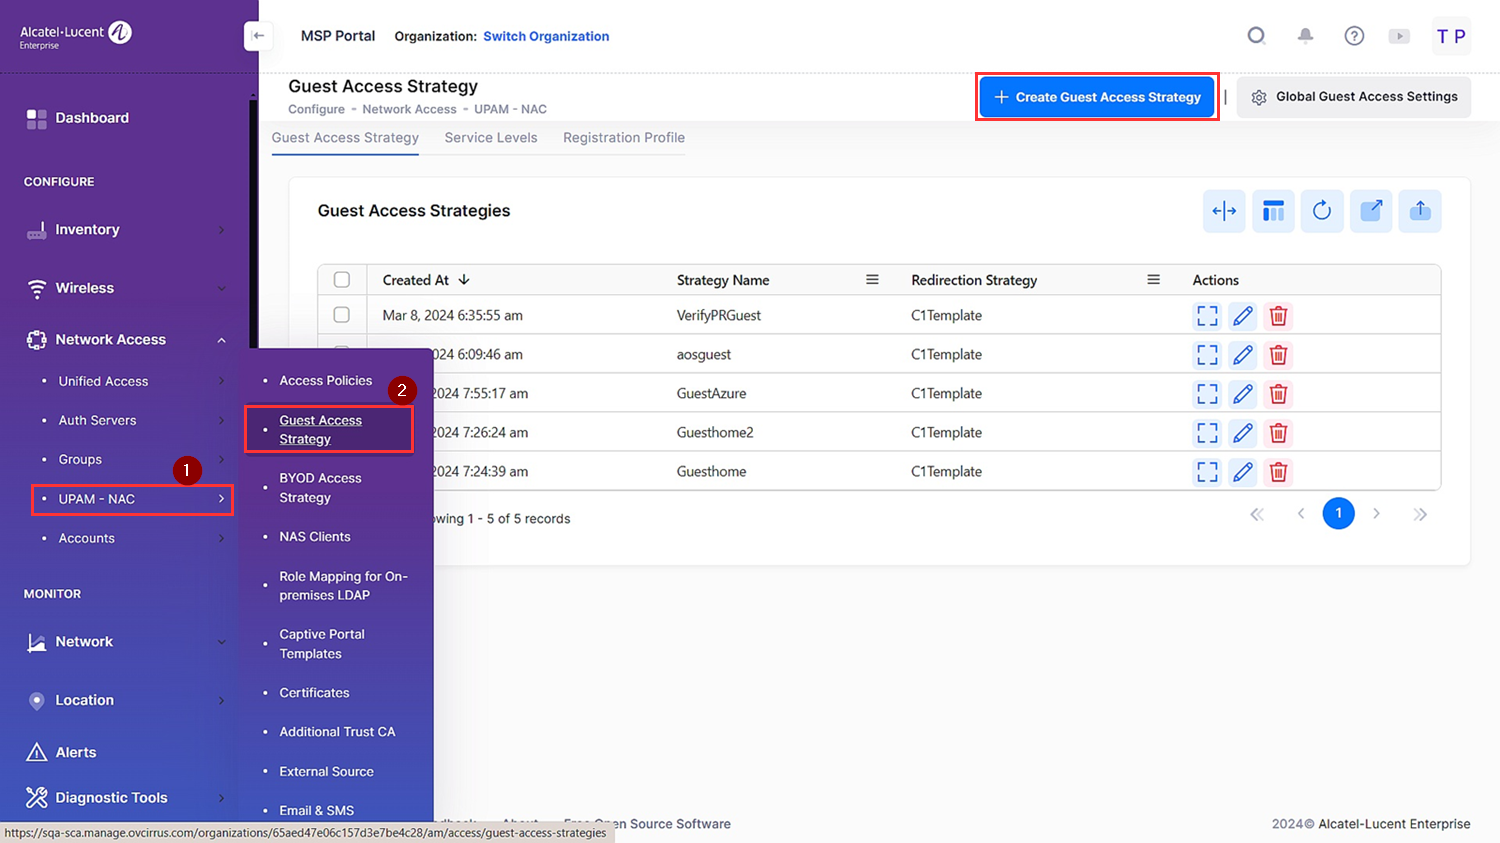This screenshot has height=843, width=1500.
Task: Select BYOD Access Strategy in flyout
Action: click(x=320, y=488)
